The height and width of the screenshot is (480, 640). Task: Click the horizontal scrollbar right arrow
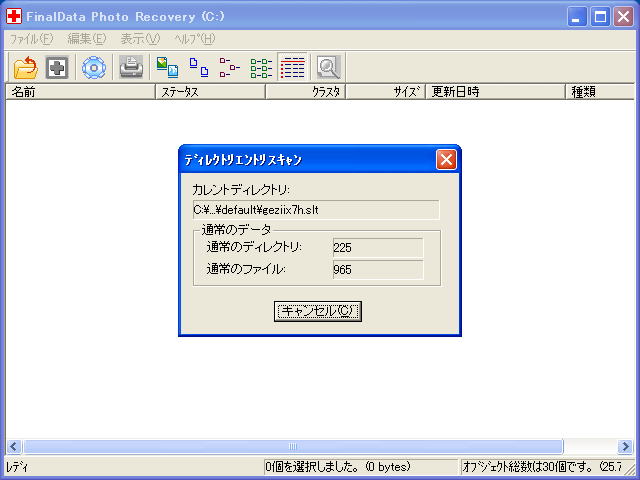pos(625,447)
